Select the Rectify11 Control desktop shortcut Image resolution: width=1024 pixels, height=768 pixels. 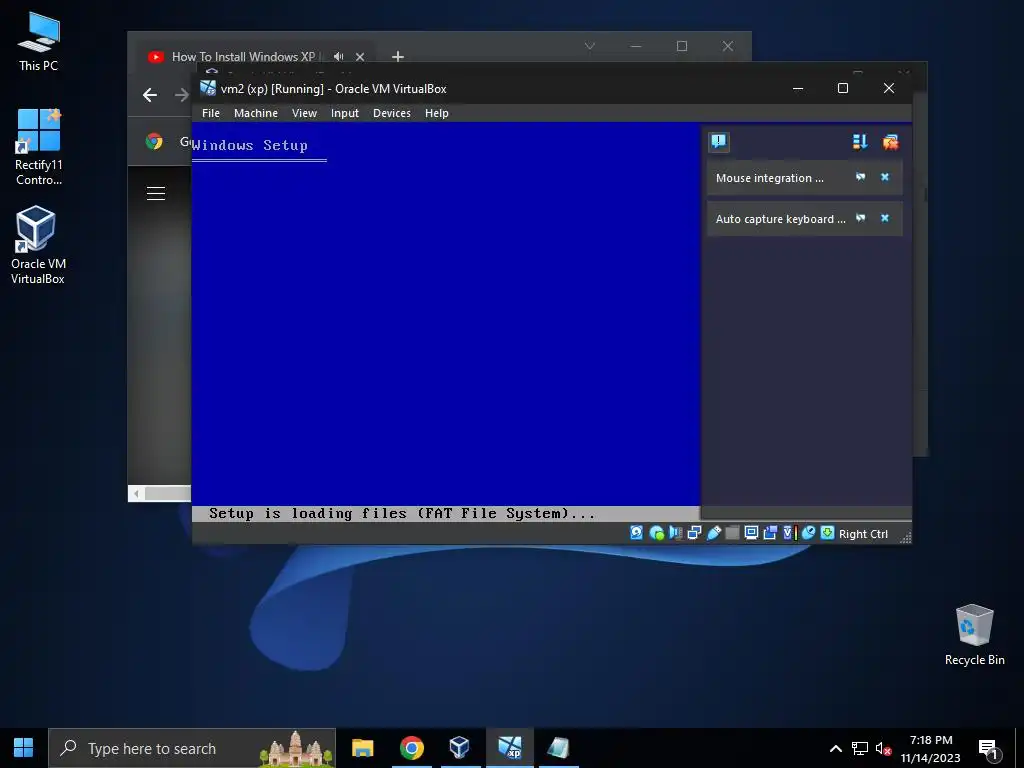click(39, 147)
